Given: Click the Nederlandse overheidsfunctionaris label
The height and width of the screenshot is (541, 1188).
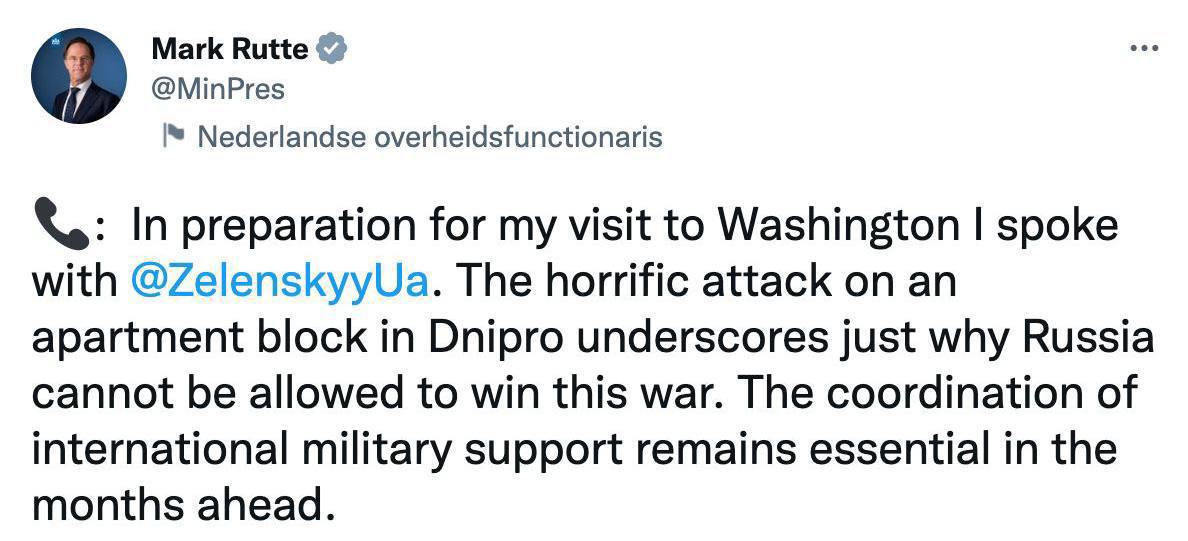Looking at the screenshot, I should point(430,137).
